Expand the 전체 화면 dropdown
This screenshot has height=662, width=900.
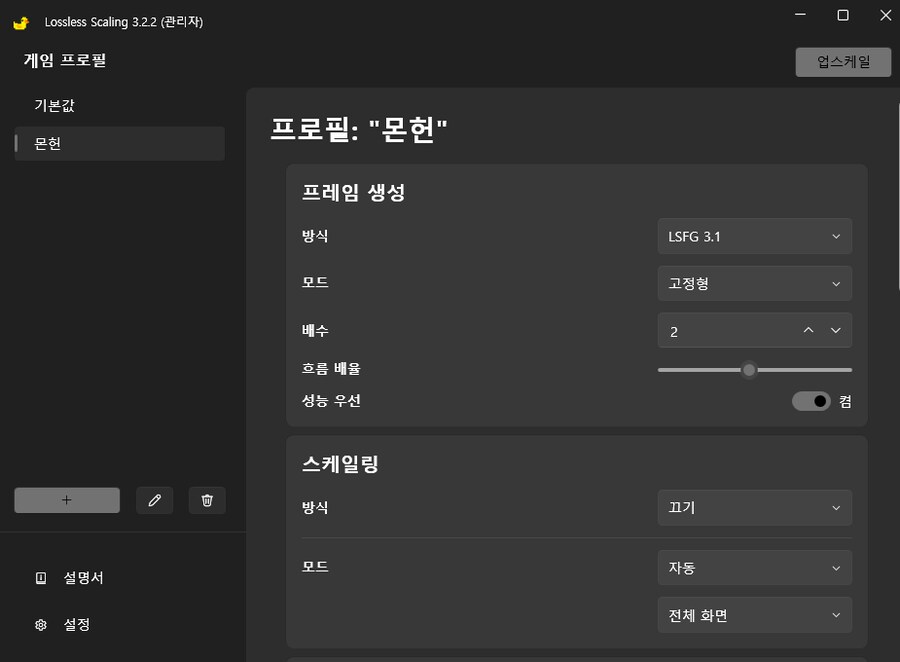pyautogui.click(x=754, y=616)
